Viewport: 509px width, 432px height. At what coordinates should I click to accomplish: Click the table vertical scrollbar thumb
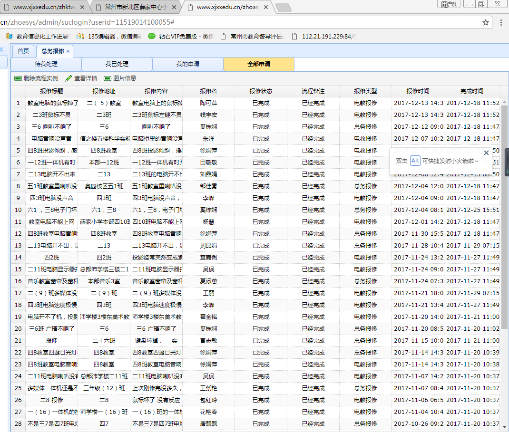coord(504,217)
